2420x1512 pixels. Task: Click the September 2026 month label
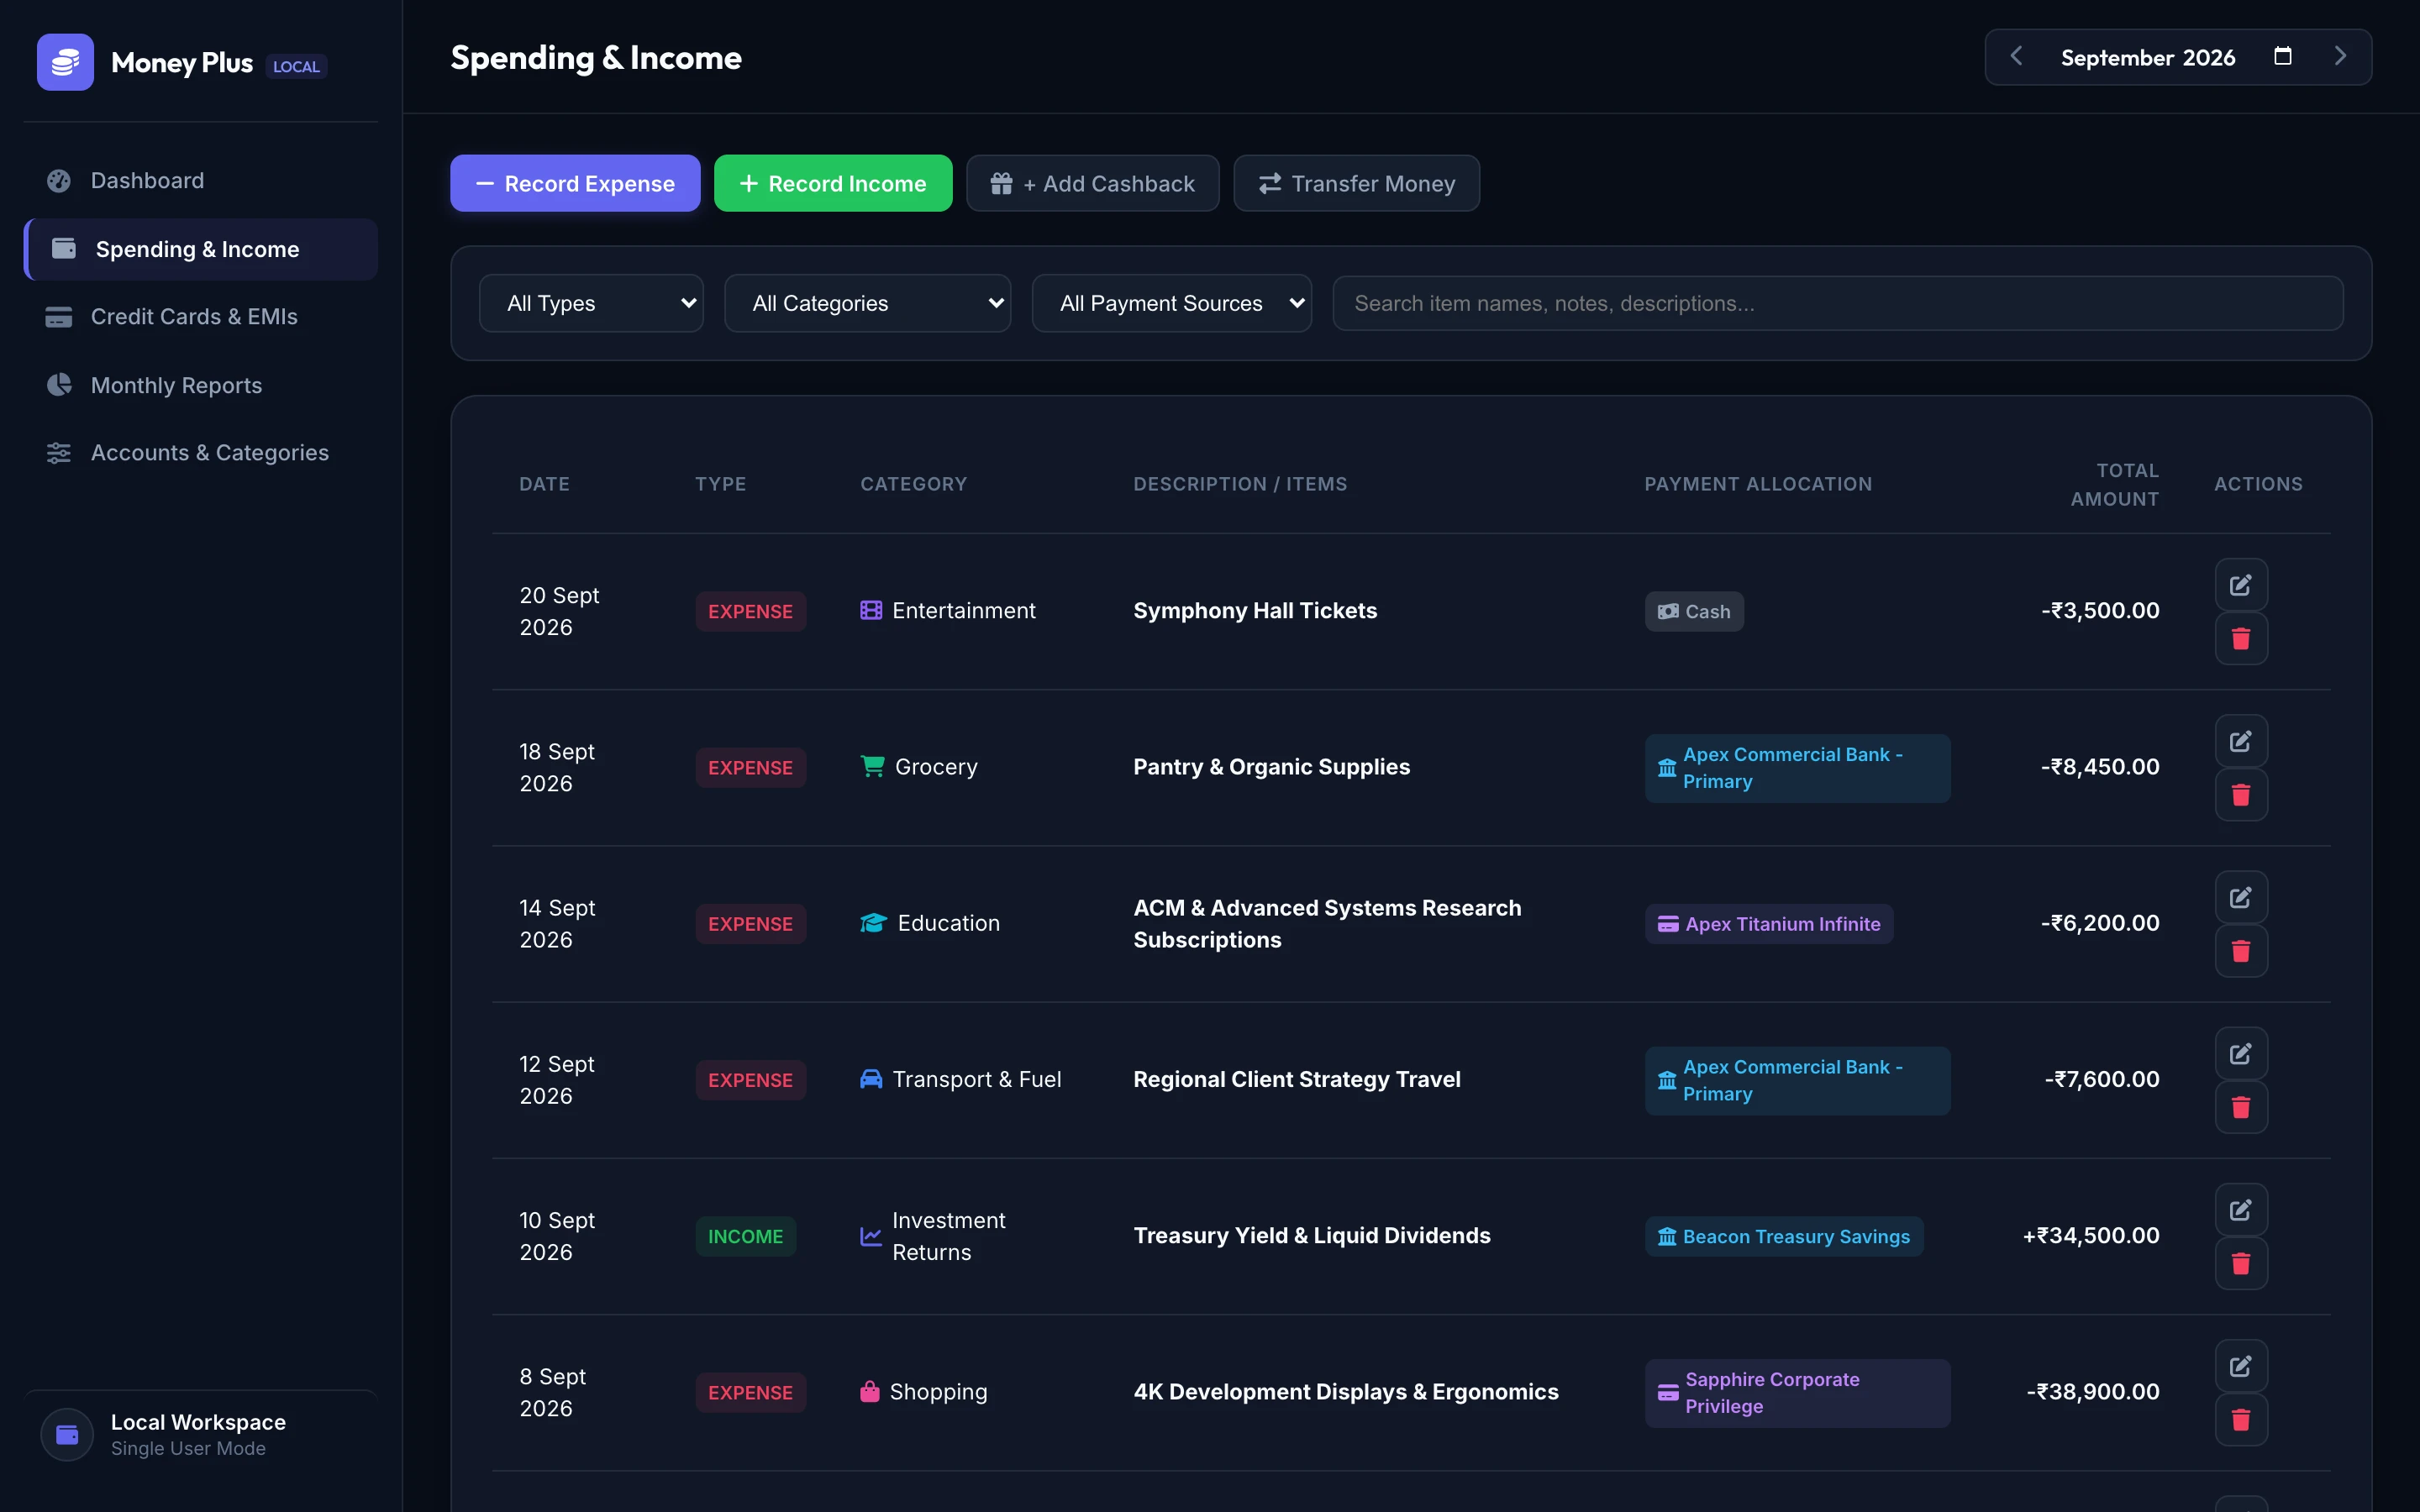(x=2147, y=58)
